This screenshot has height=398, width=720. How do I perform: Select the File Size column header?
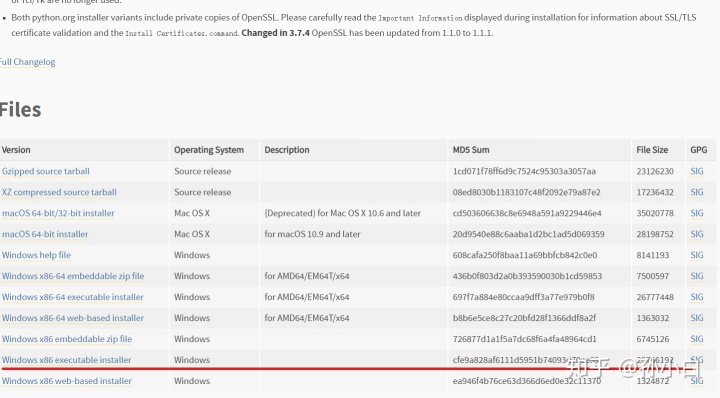coord(652,150)
